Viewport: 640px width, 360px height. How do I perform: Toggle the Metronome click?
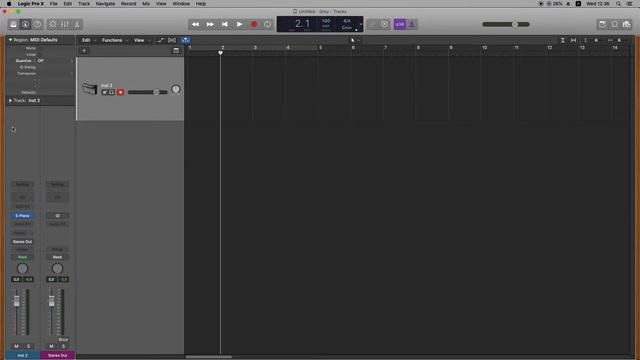411,24
